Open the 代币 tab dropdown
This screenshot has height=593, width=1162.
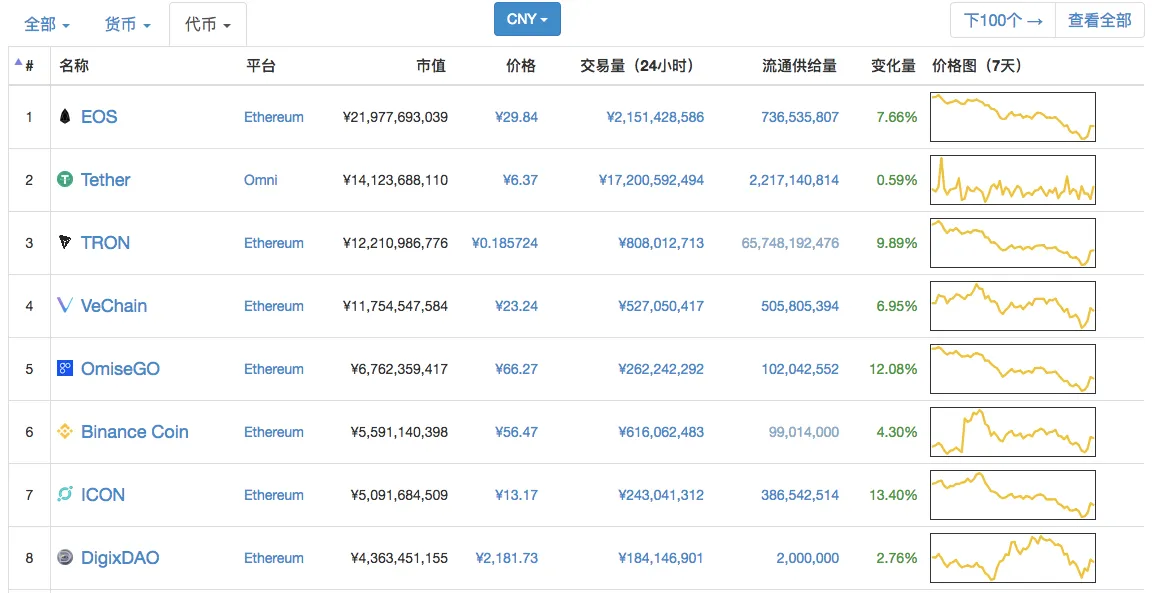click(208, 24)
